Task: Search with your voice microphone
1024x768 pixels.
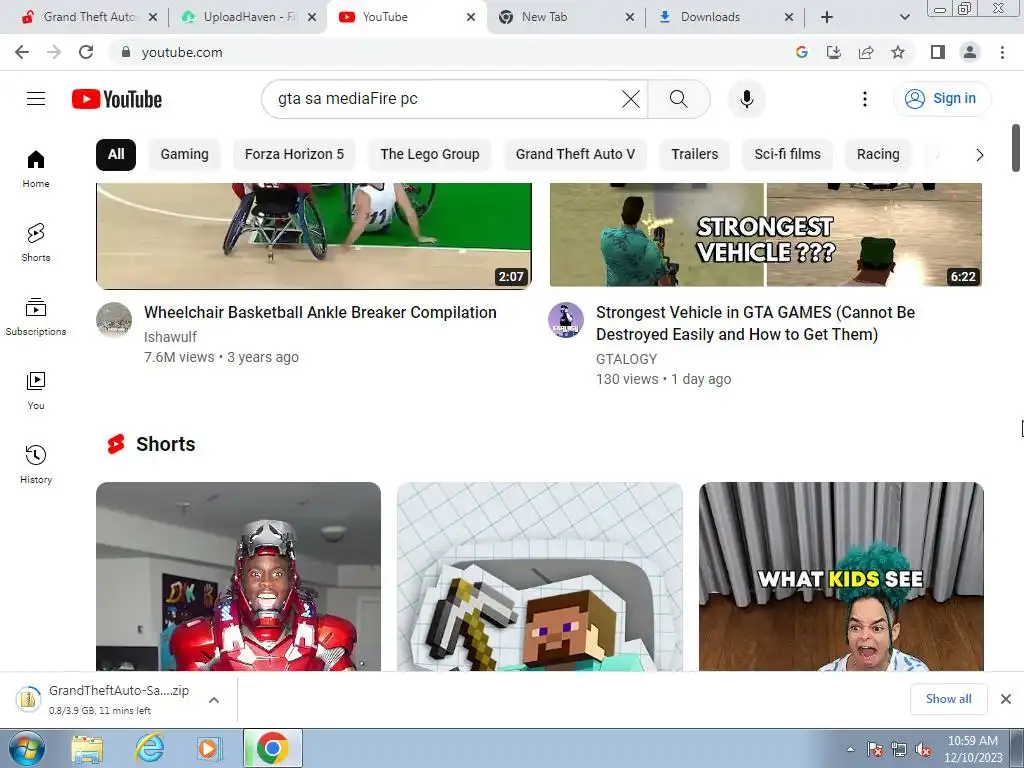Action: pyautogui.click(x=746, y=99)
